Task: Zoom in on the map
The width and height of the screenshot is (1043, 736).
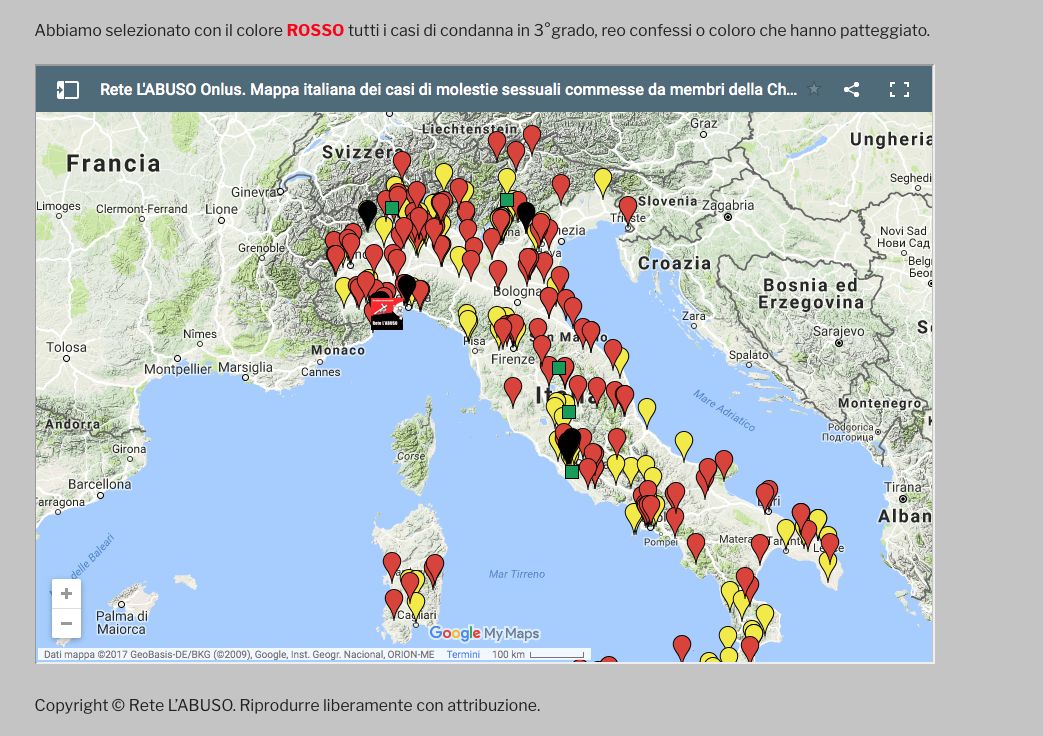Action: [x=67, y=594]
